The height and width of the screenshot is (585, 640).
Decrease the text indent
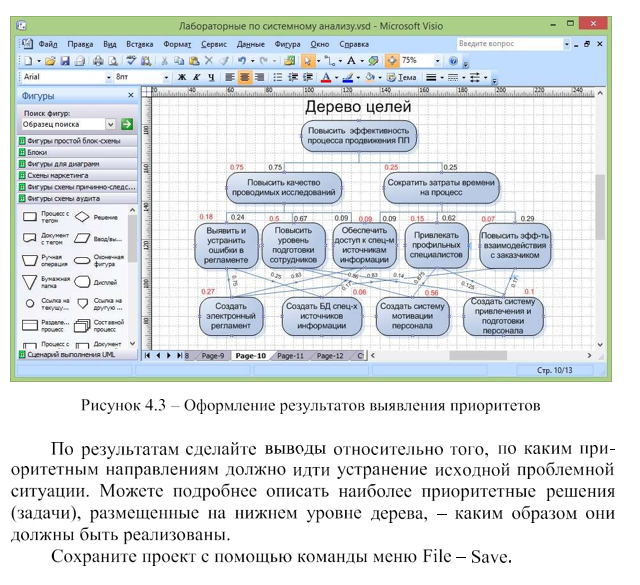(x=293, y=77)
